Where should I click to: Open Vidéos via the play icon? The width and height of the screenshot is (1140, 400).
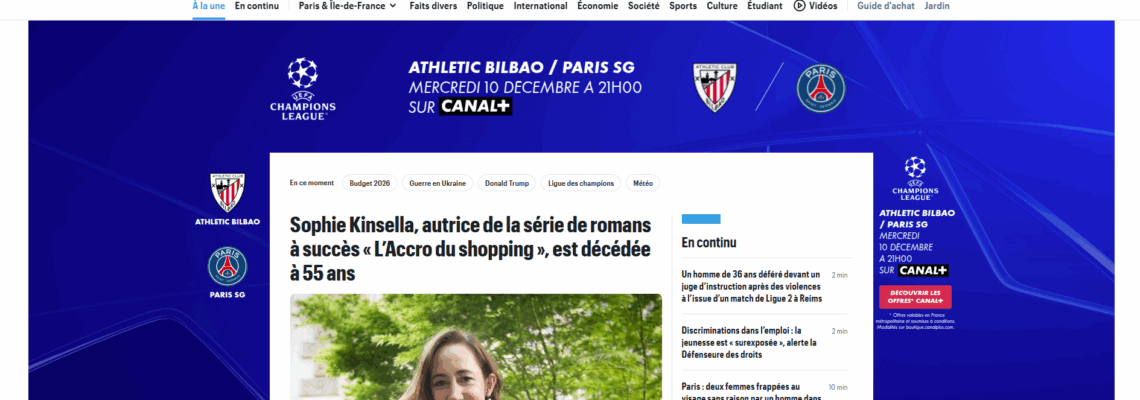(x=800, y=6)
